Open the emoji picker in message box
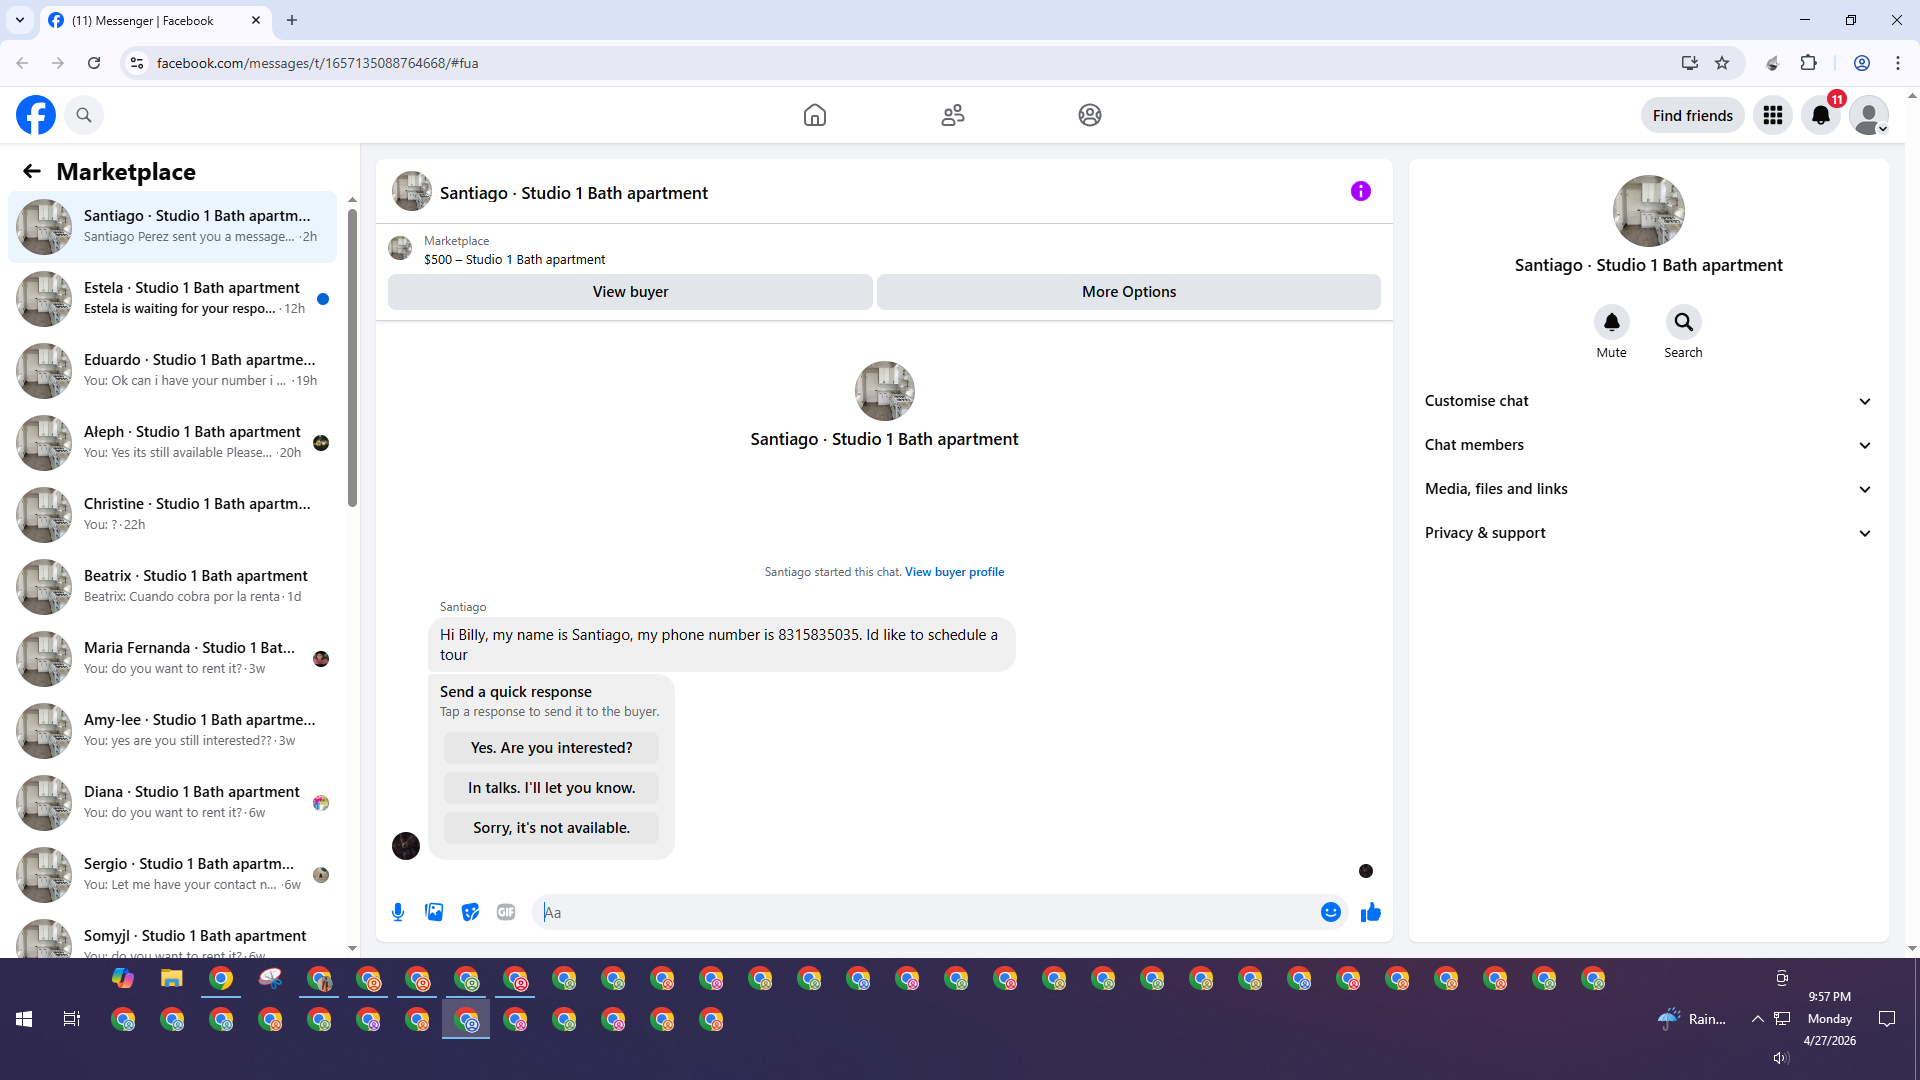 [1330, 912]
